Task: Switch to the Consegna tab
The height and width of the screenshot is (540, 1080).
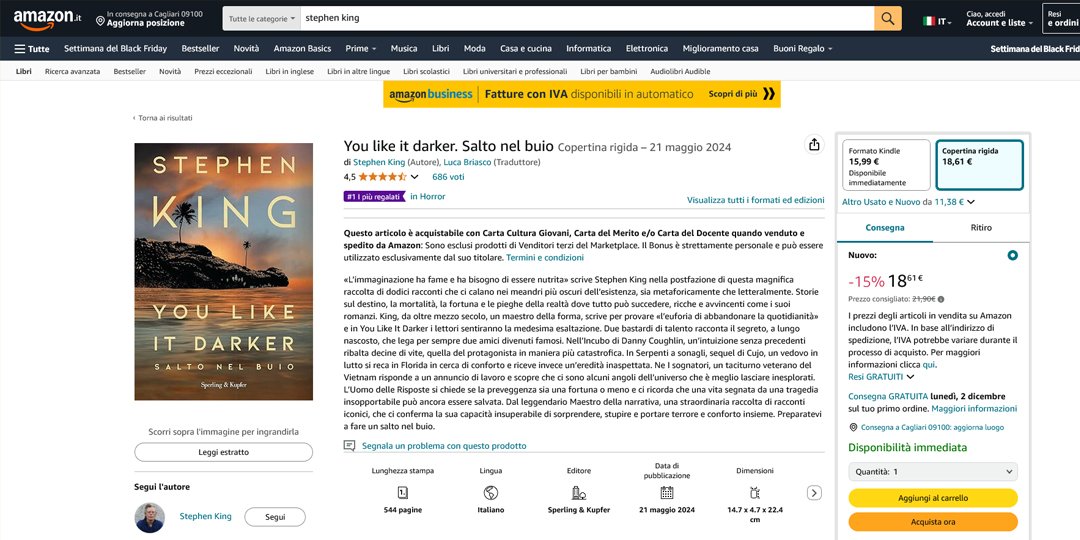Action: 885,228
